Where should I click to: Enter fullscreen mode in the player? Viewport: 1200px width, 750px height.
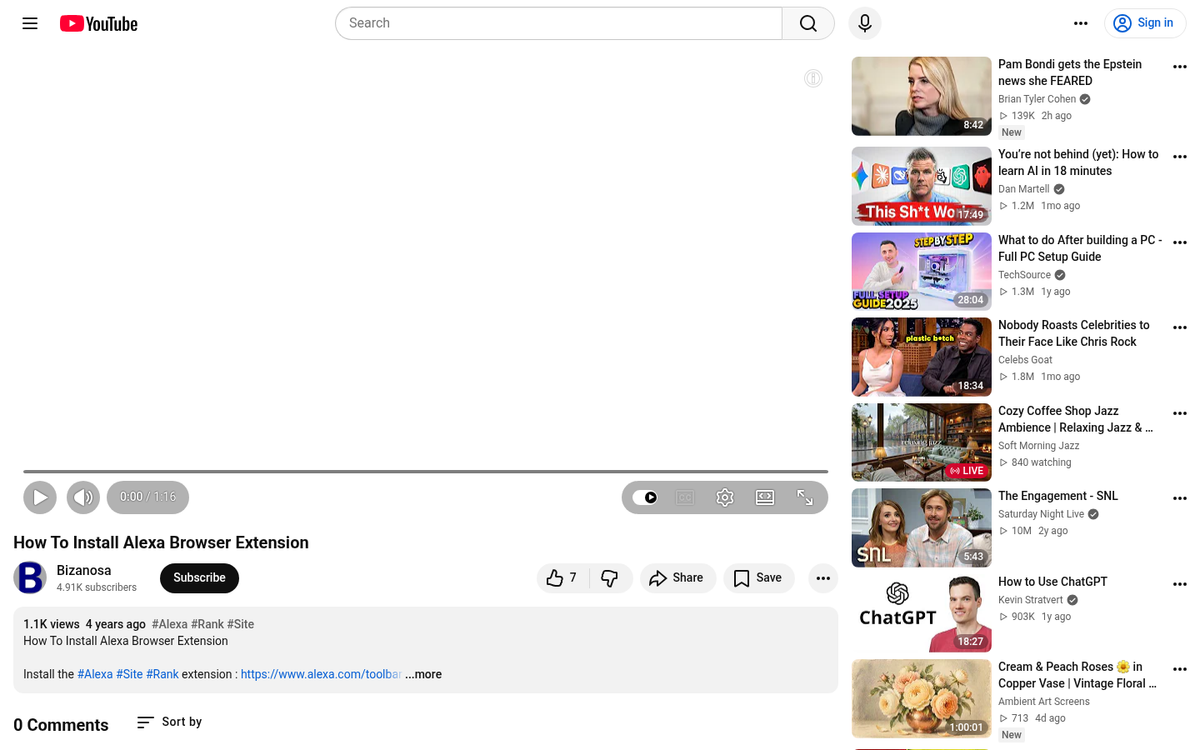(x=805, y=497)
